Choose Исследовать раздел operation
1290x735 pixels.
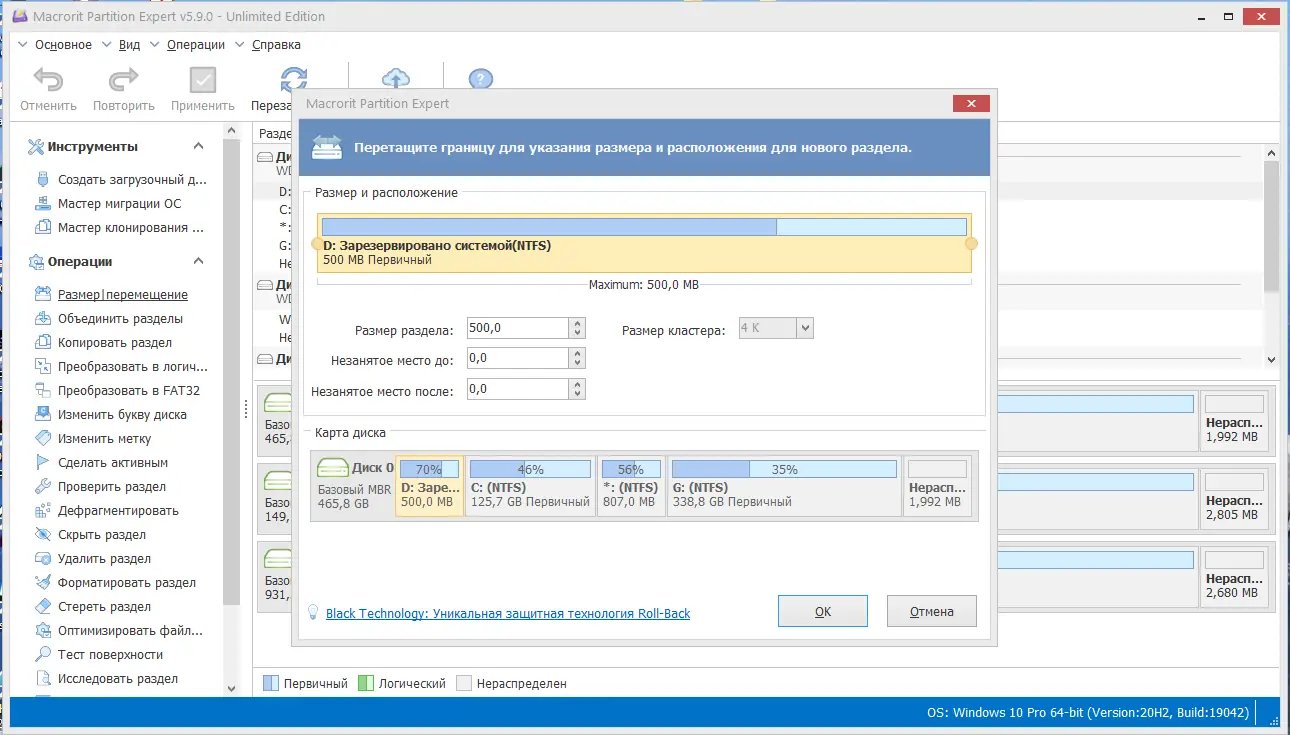click(105, 679)
